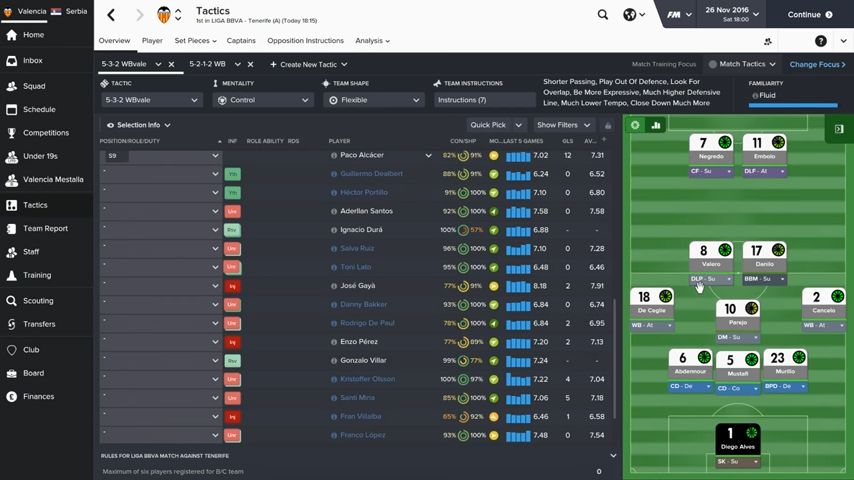Toggle the Match Tactics training focus
Screen dimensions: 854x480
pyautogui.click(x=741, y=65)
